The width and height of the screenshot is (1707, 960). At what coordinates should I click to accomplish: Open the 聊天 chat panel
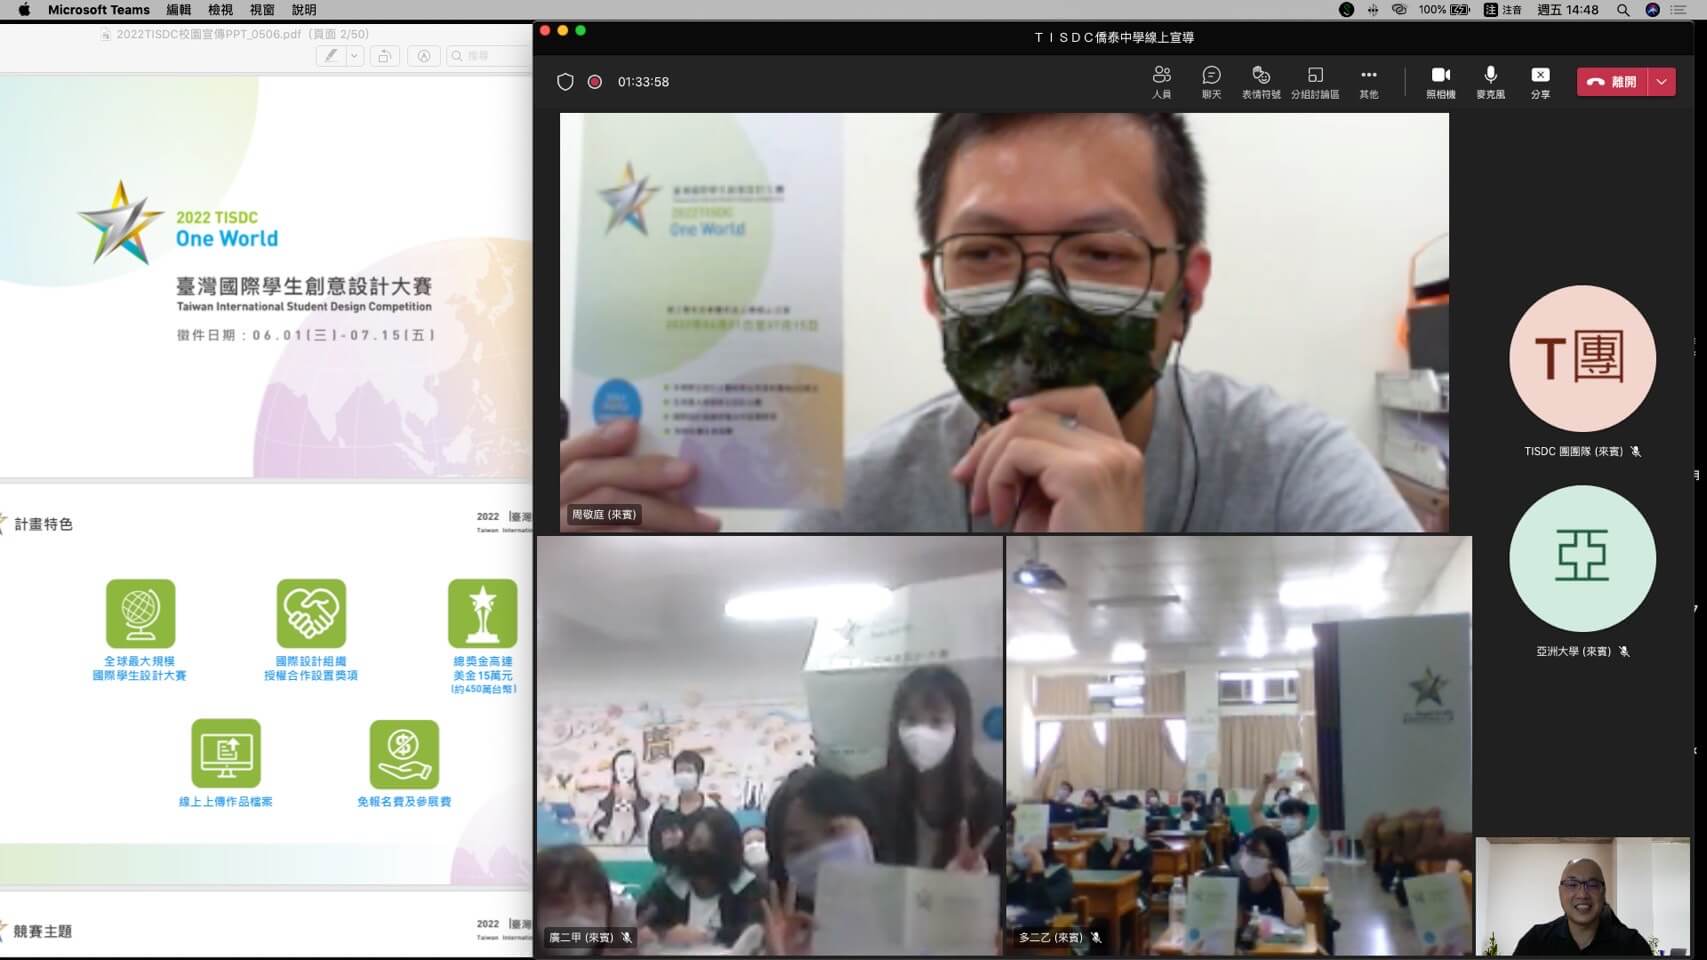tap(1211, 81)
